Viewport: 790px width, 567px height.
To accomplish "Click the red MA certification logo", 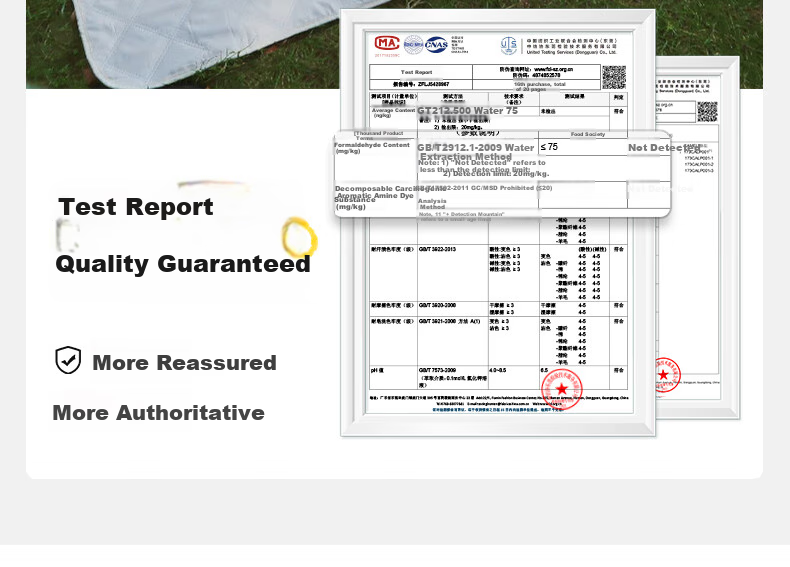I will pyautogui.click(x=387, y=43).
